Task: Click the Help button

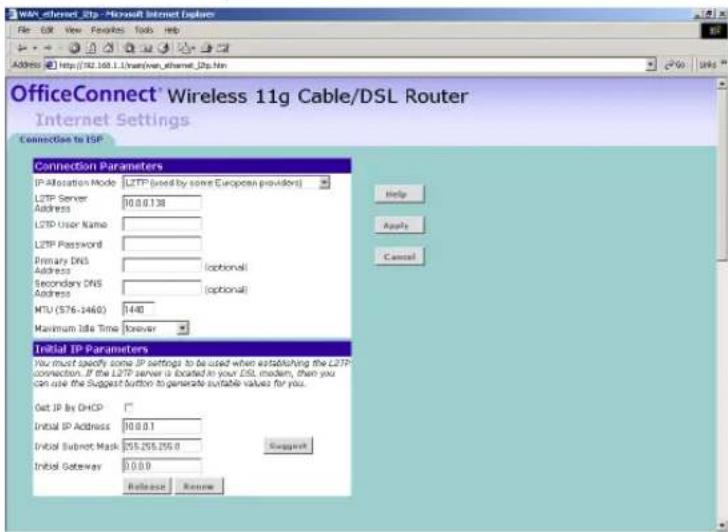Action: pos(399,194)
